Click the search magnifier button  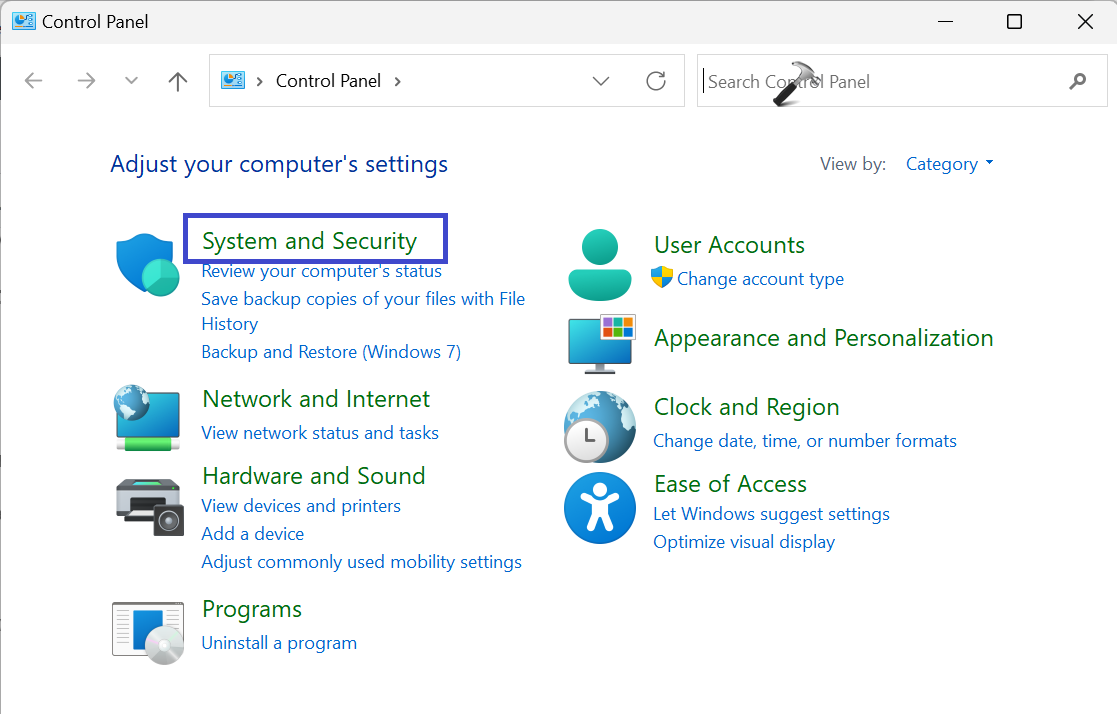click(x=1077, y=81)
